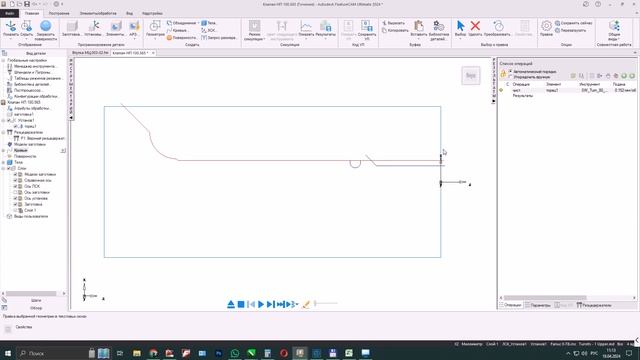Image resolution: width=640 pixels, height=360 pixels.
Task: Click the shared views collaboration icon
Action: pyautogui.click(x=614, y=26)
